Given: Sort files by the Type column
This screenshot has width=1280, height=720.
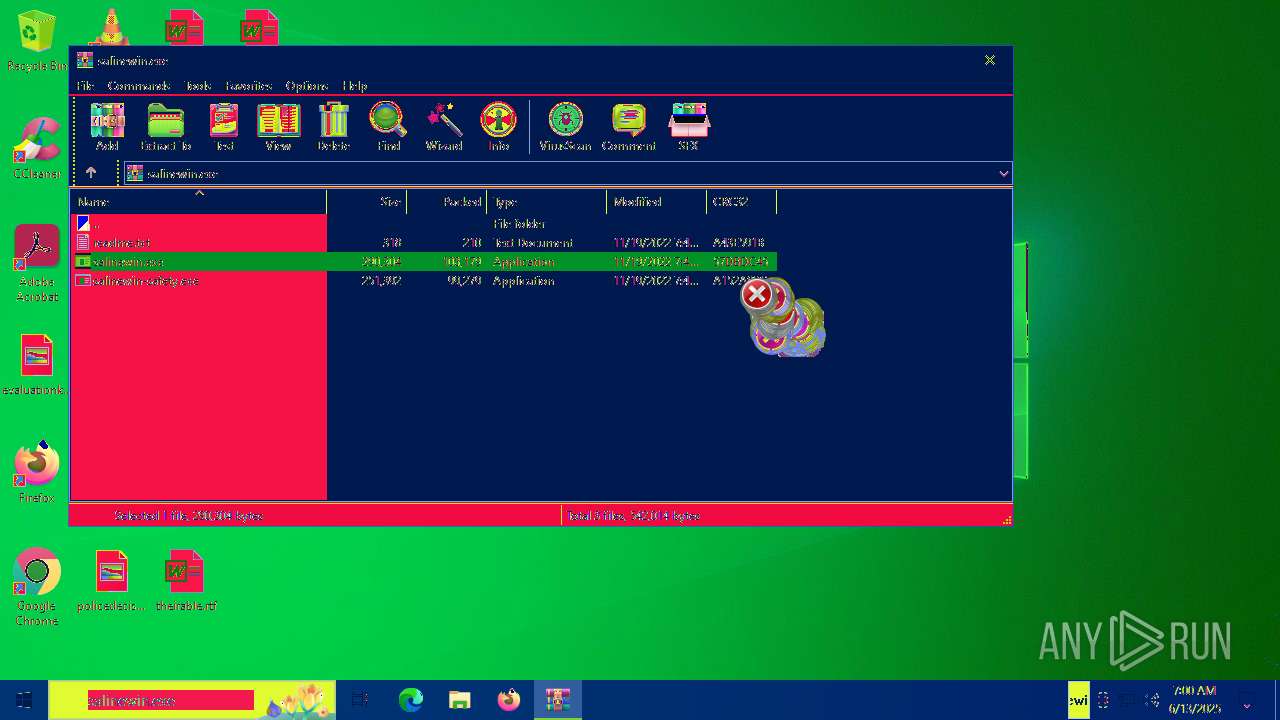Looking at the screenshot, I should pos(546,202).
